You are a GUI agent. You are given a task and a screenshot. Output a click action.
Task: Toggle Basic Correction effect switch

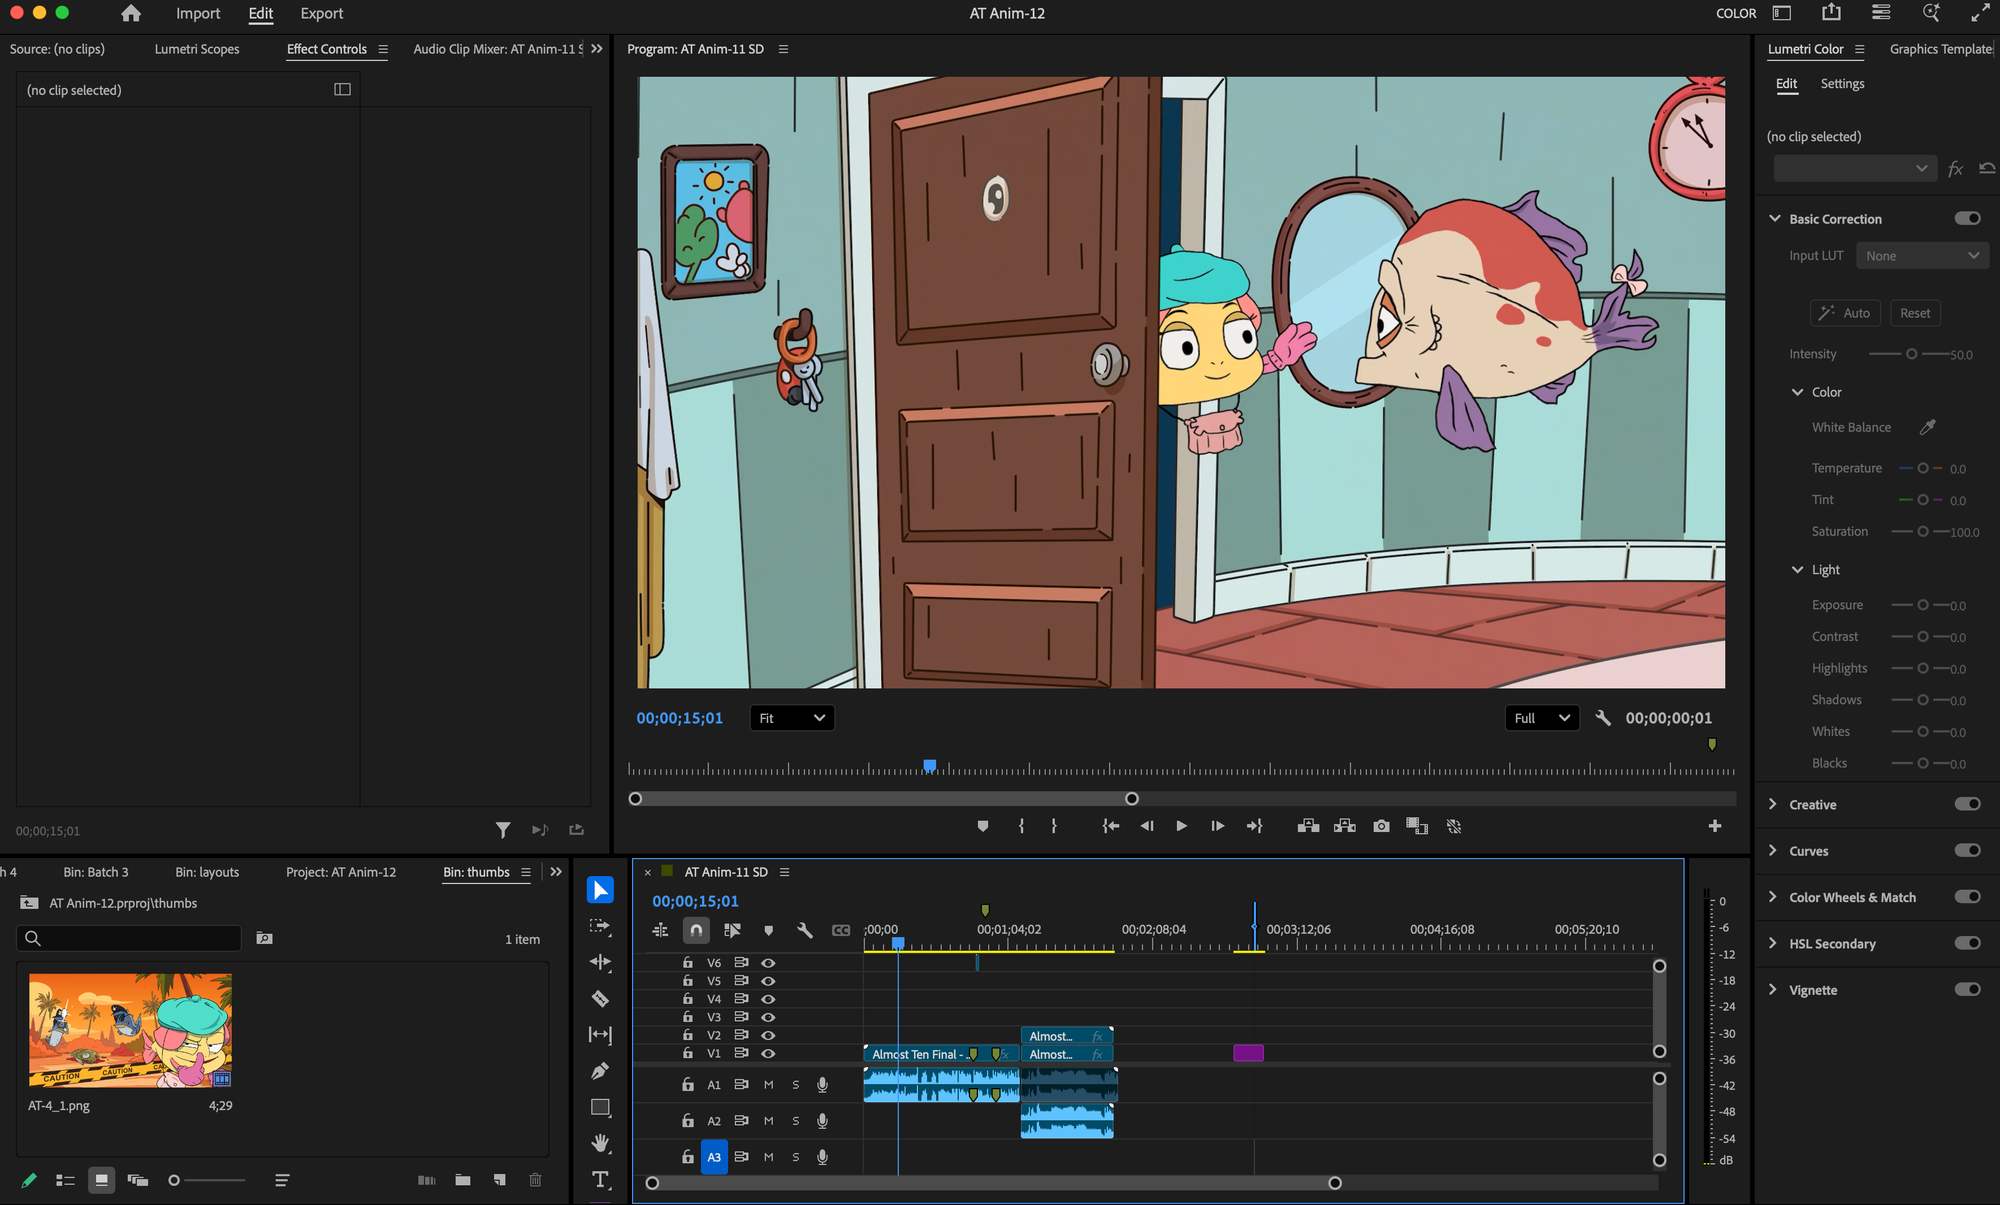[1967, 218]
